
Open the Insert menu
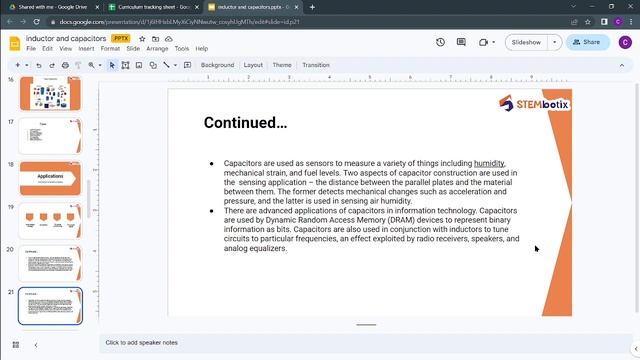click(86, 49)
